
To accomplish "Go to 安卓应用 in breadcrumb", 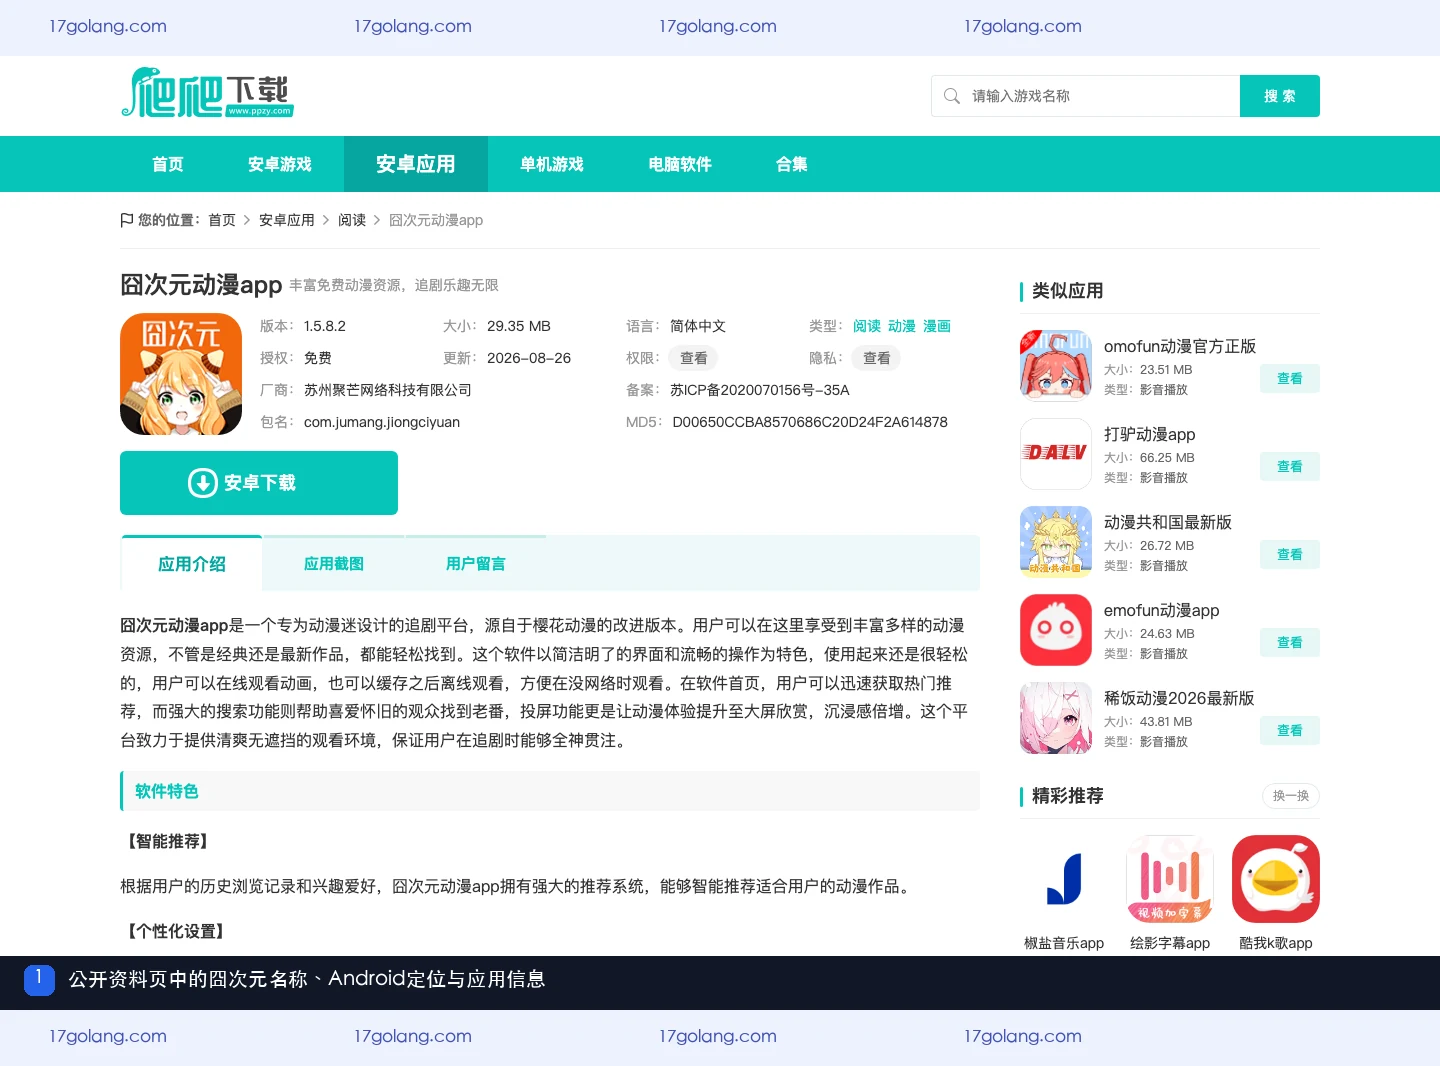I will (287, 220).
